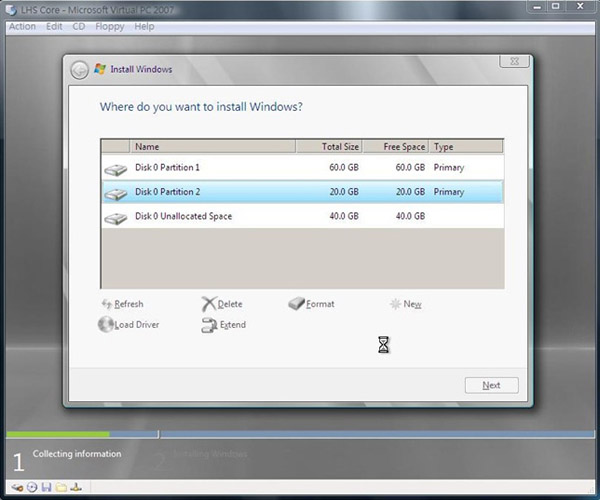Click the Extend partition icon
Viewport: 600px width, 500px height.
pyautogui.click(x=208, y=325)
